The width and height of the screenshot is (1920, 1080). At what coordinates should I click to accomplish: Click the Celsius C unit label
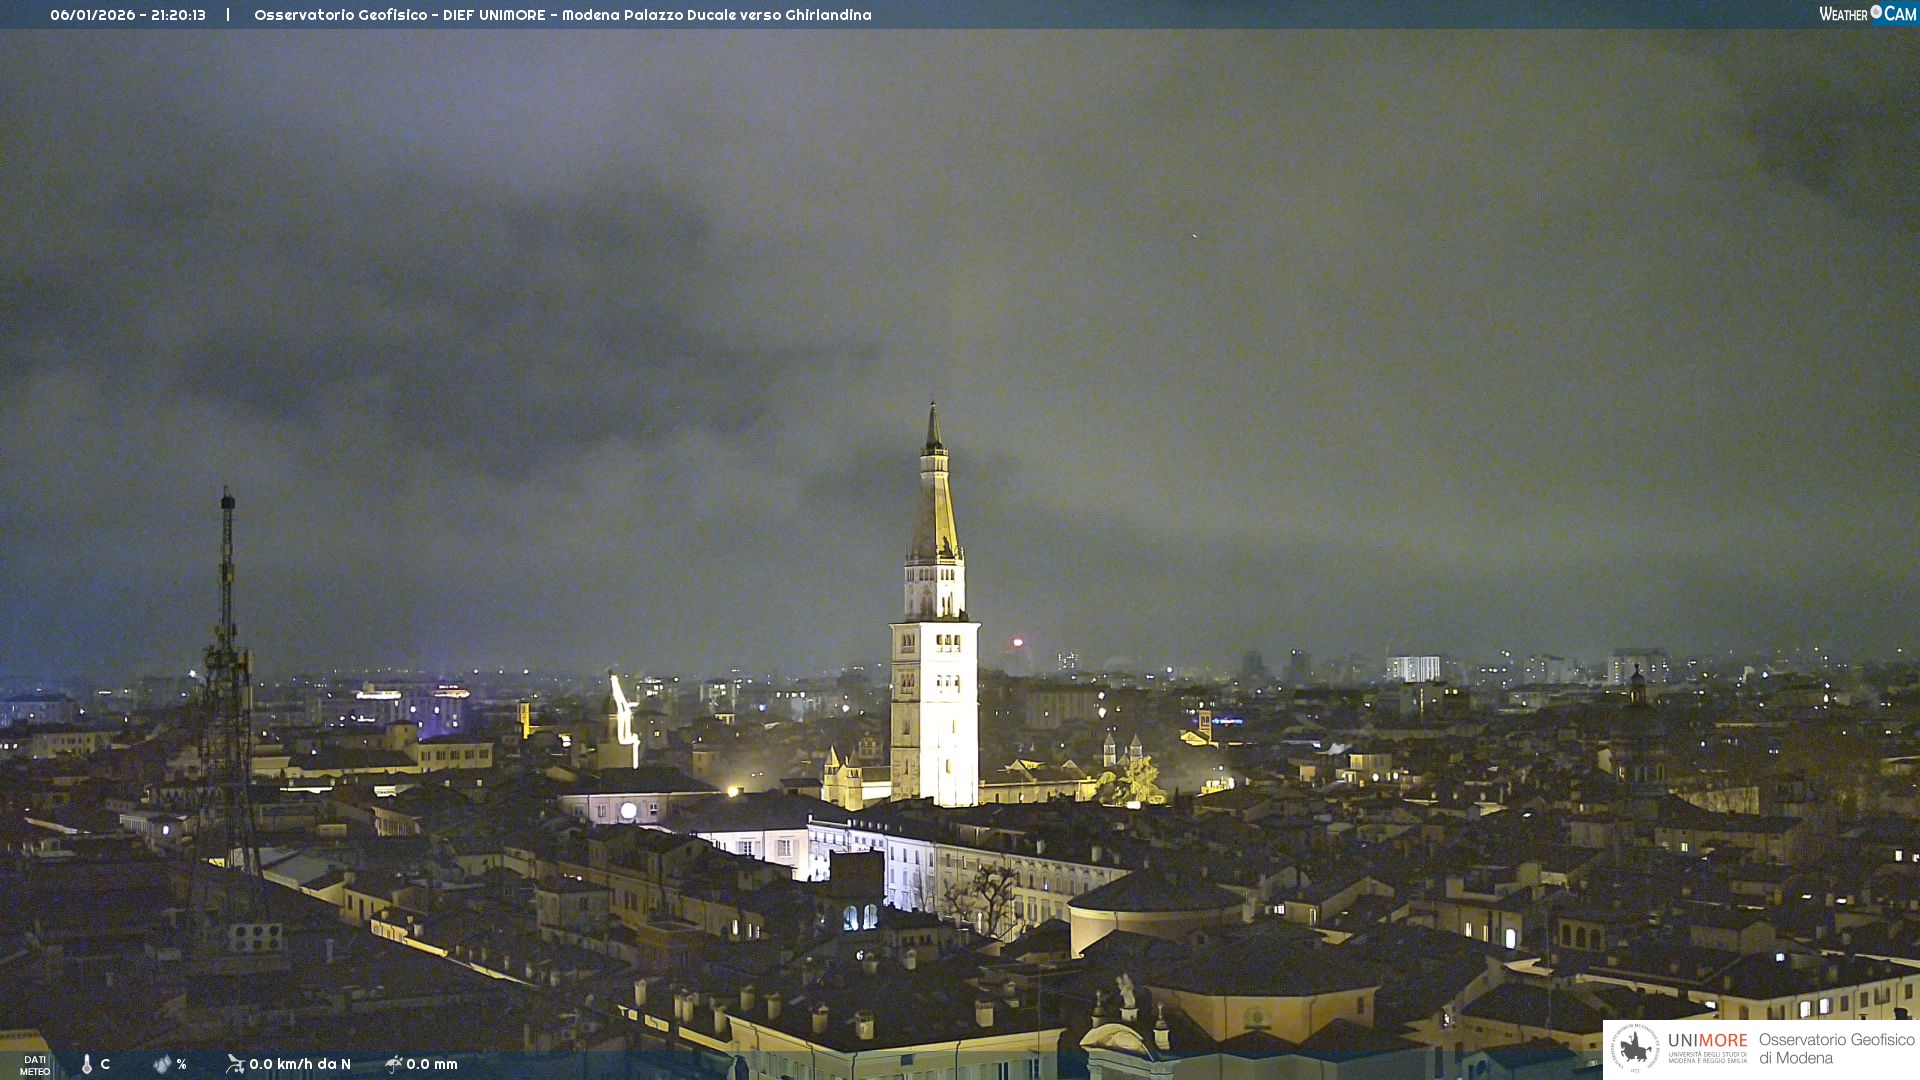105,1064
